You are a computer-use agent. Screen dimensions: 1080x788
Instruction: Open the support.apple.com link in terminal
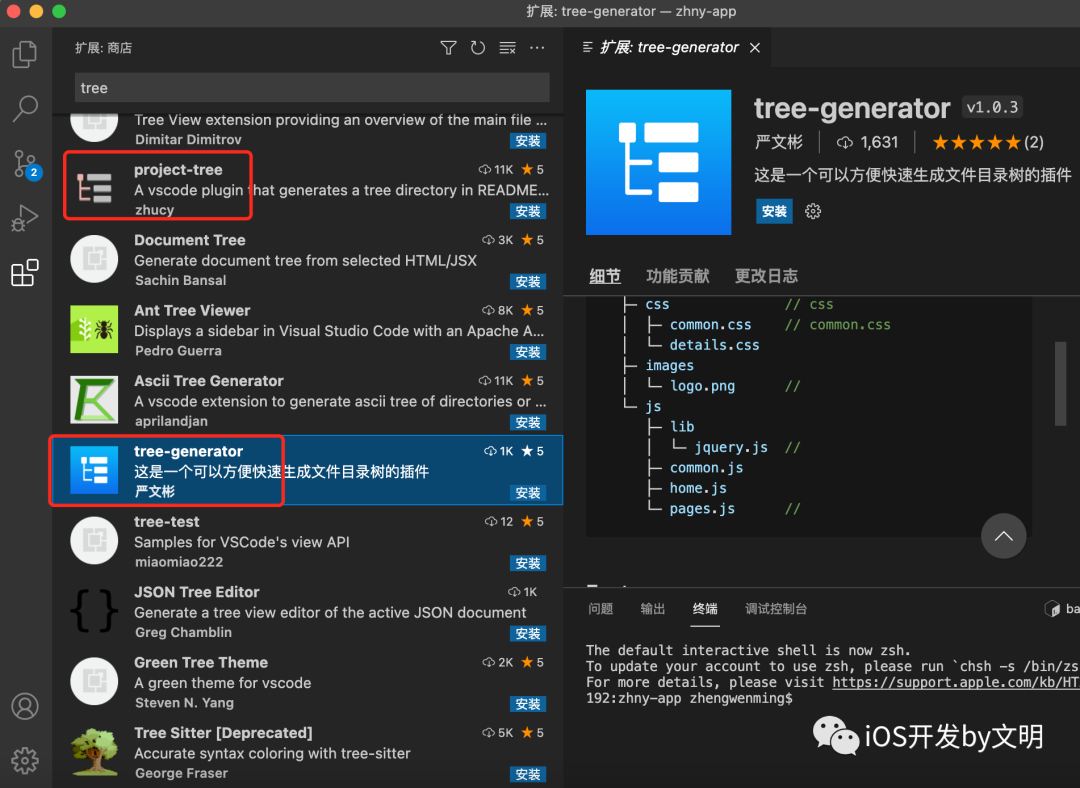coord(956,683)
